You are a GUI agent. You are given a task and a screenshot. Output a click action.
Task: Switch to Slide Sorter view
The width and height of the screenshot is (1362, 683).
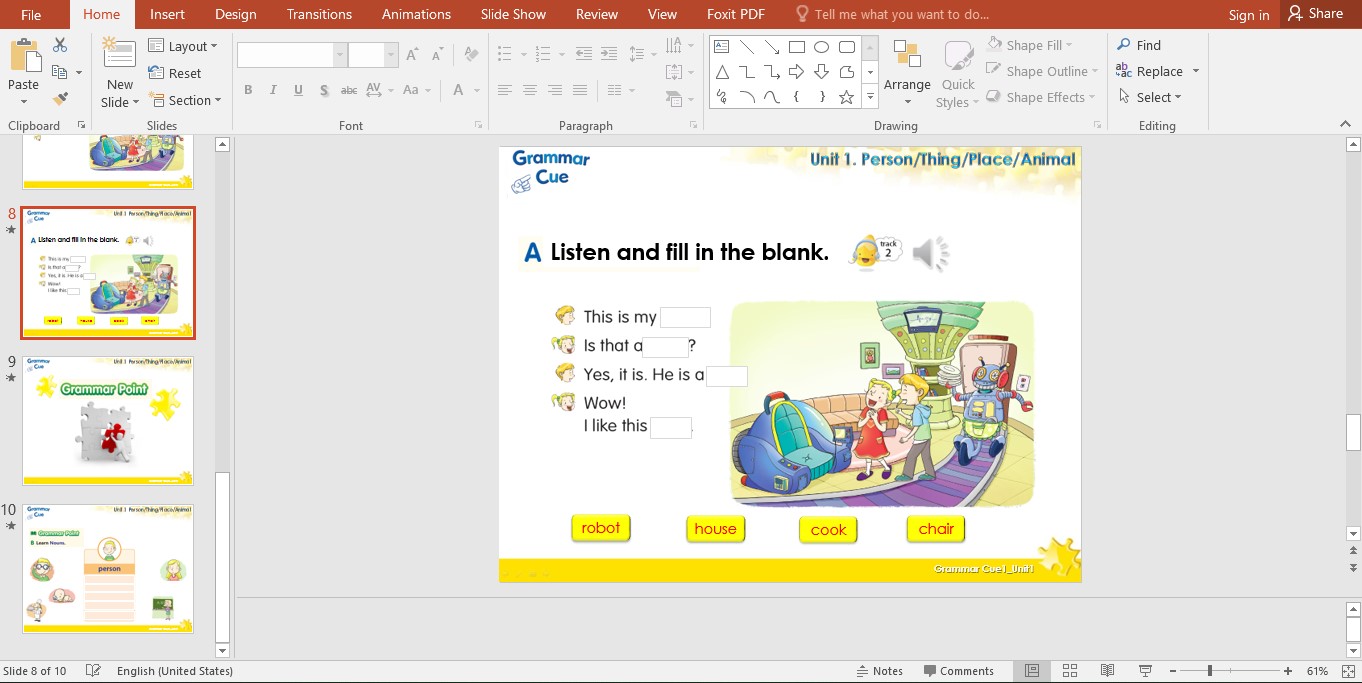pos(1070,671)
